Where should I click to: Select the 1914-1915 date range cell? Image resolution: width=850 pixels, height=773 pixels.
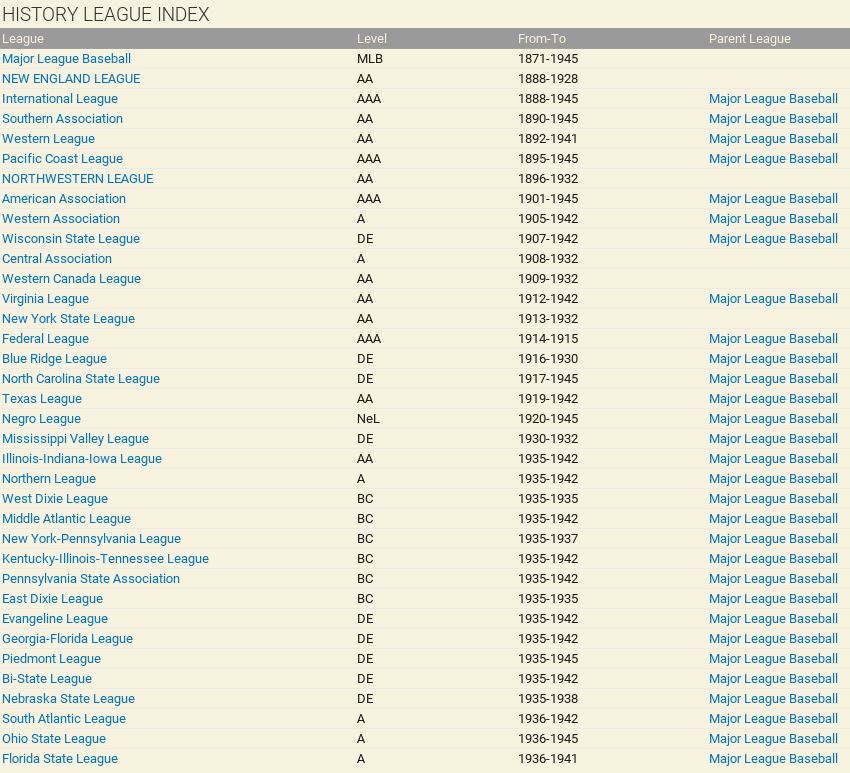click(548, 339)
